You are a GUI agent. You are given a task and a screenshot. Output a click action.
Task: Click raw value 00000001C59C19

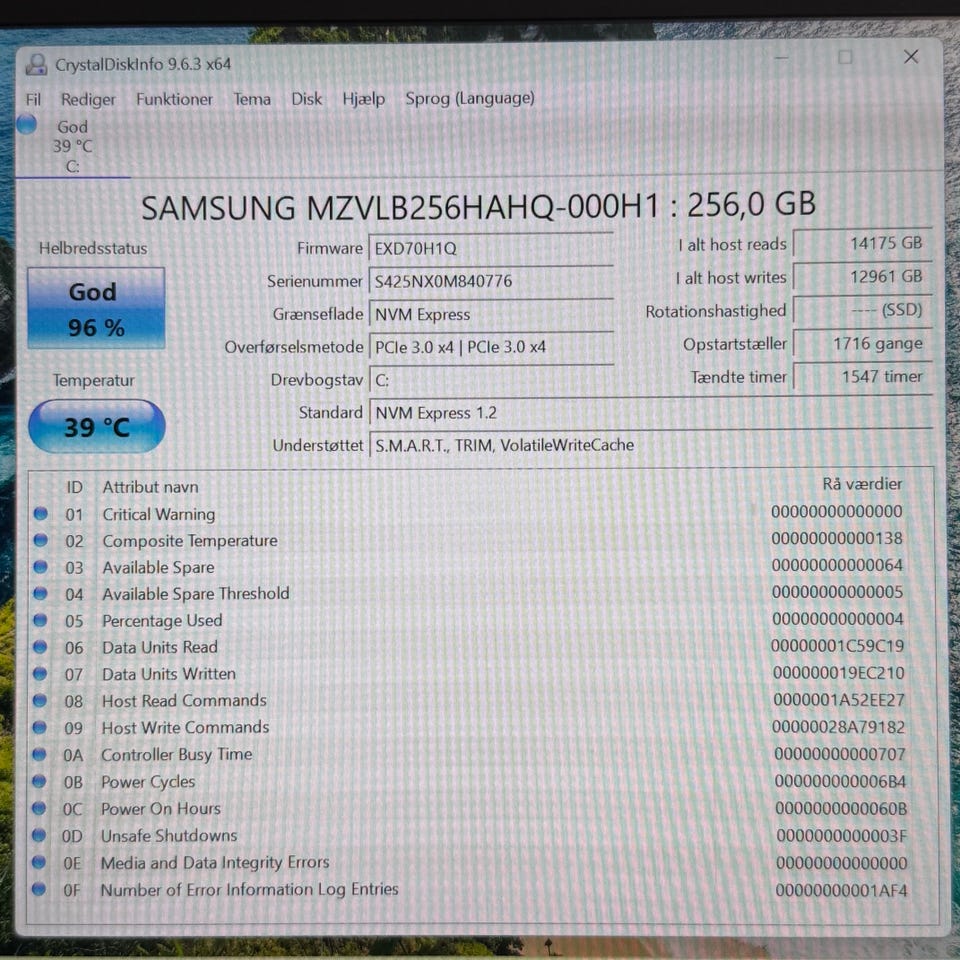click(x=837, y=646)
